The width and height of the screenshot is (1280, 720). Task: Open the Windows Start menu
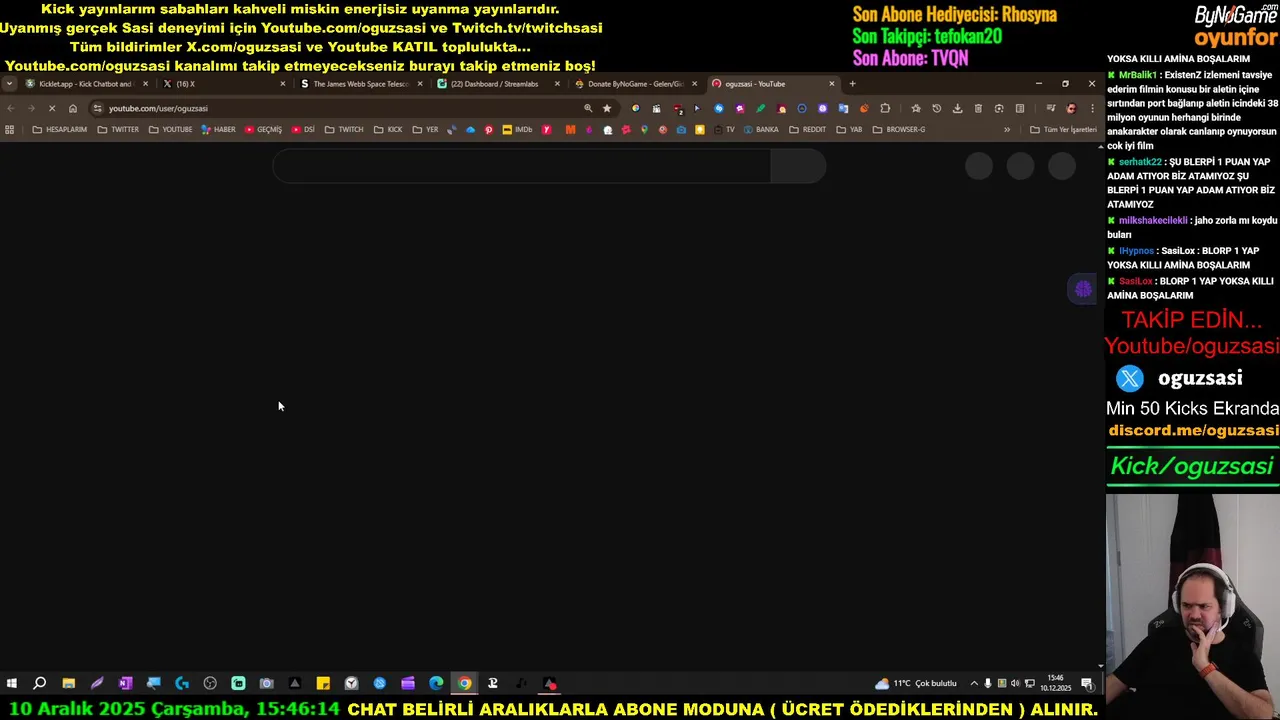coord(11,684)
